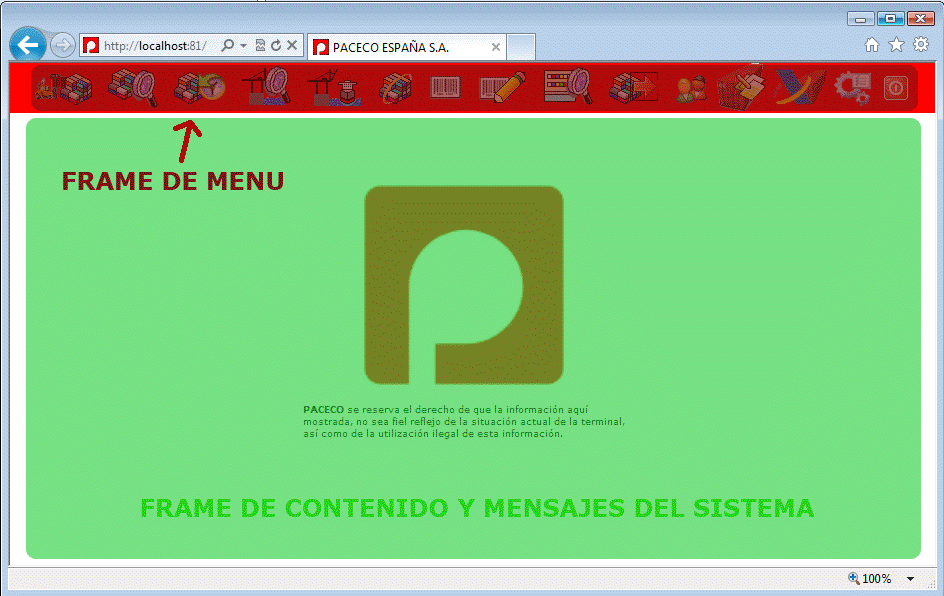This screenshot has height=596, width=944.
Task: Open the rack with magnifier icon
Action: point(568,86)
